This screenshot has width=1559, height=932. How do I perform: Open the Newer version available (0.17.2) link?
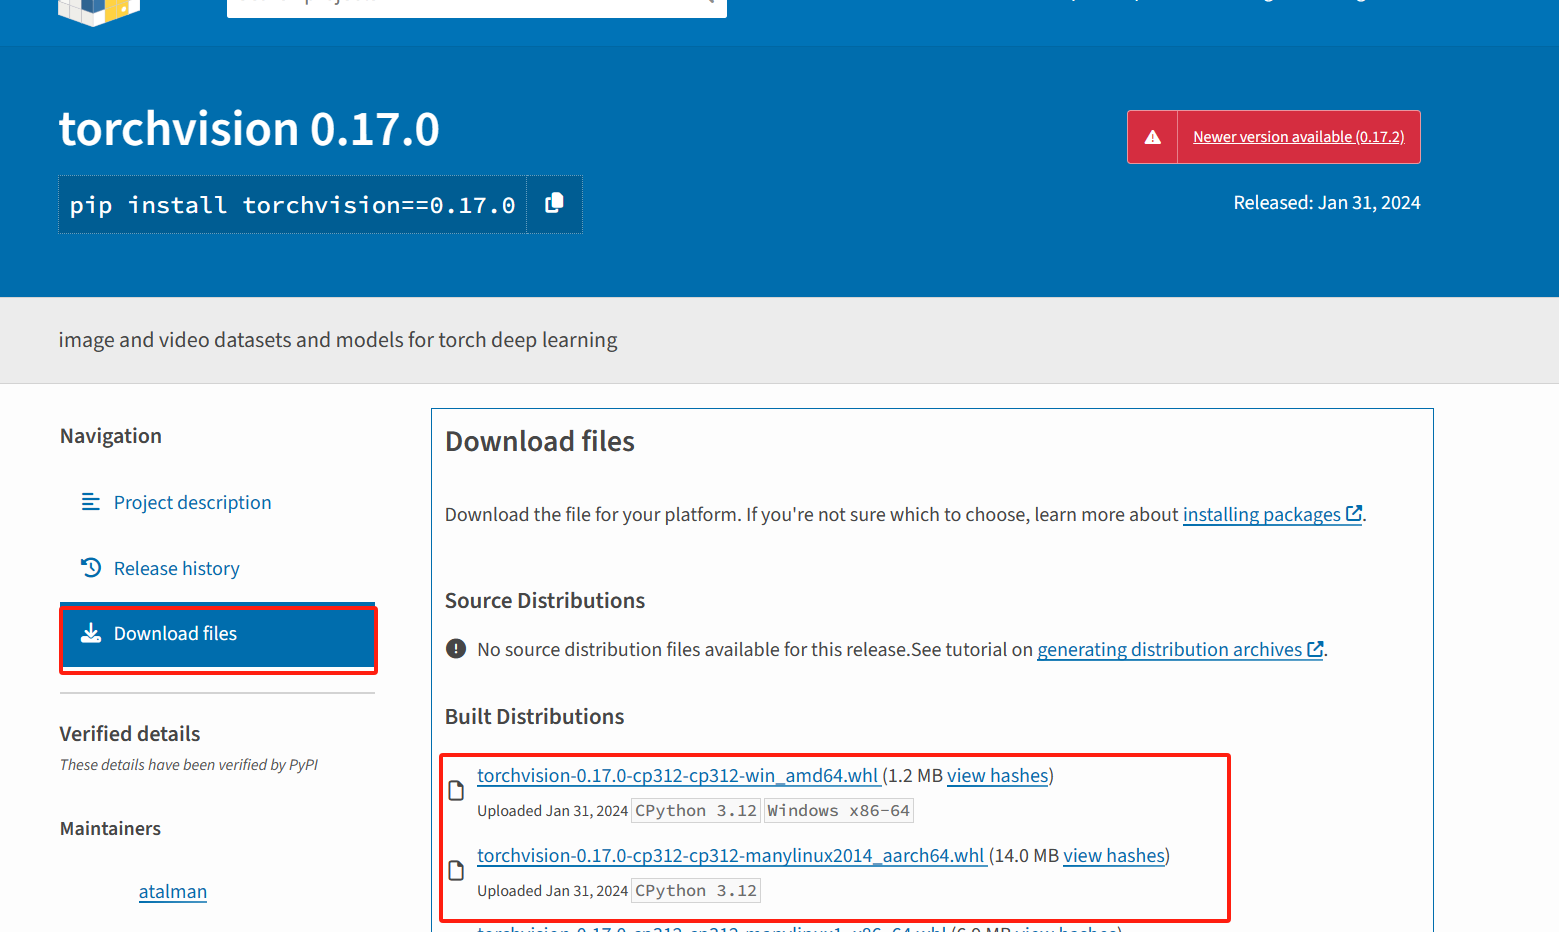1298,137
